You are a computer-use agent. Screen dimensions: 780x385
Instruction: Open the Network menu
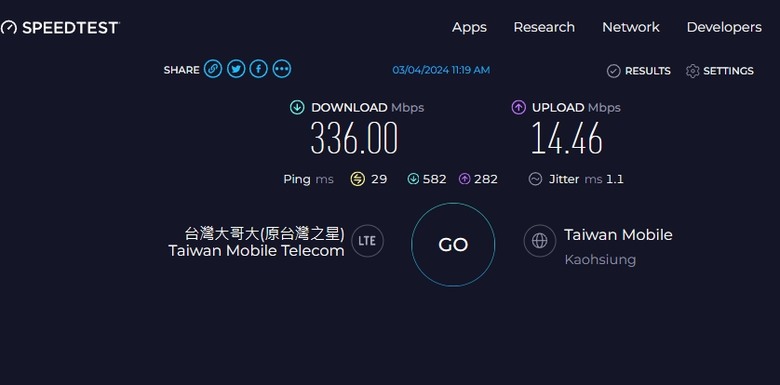click(631, 27)
